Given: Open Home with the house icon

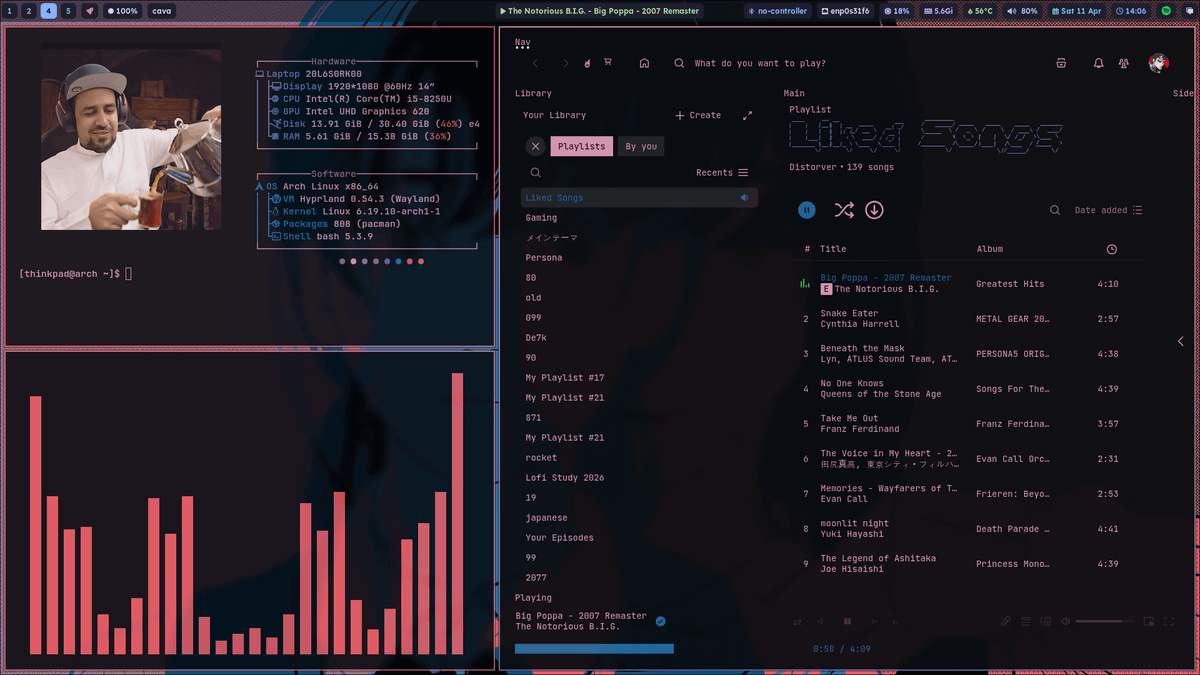Looking at the screenshot, I should [645, 62].
